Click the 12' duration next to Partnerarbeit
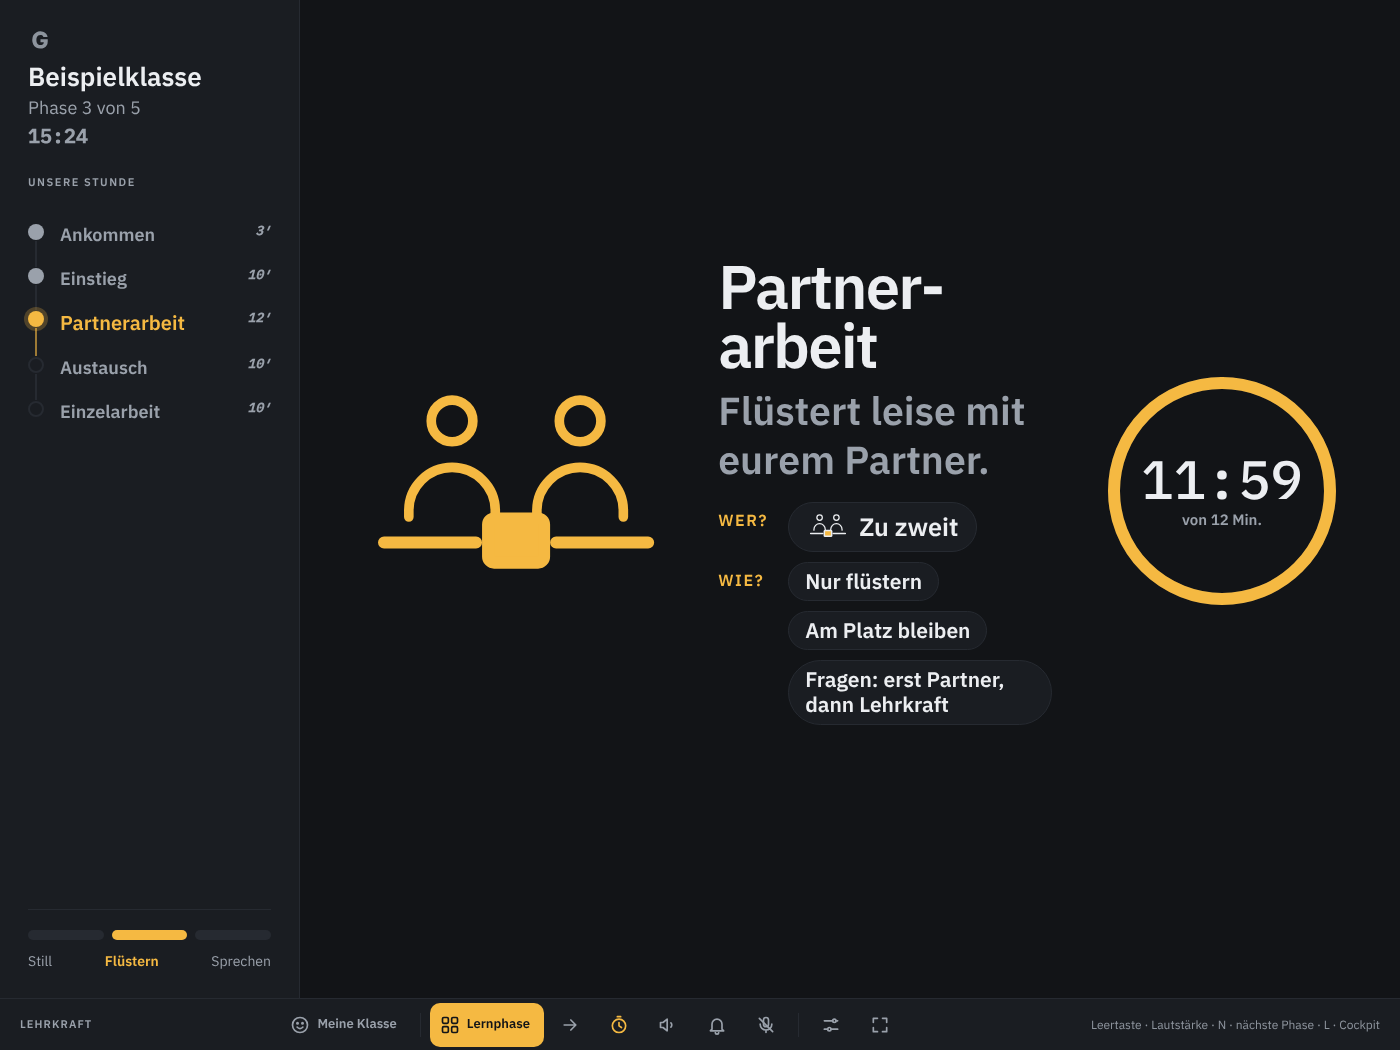Screen dimensions: 1400x1050 coord(259,318)
